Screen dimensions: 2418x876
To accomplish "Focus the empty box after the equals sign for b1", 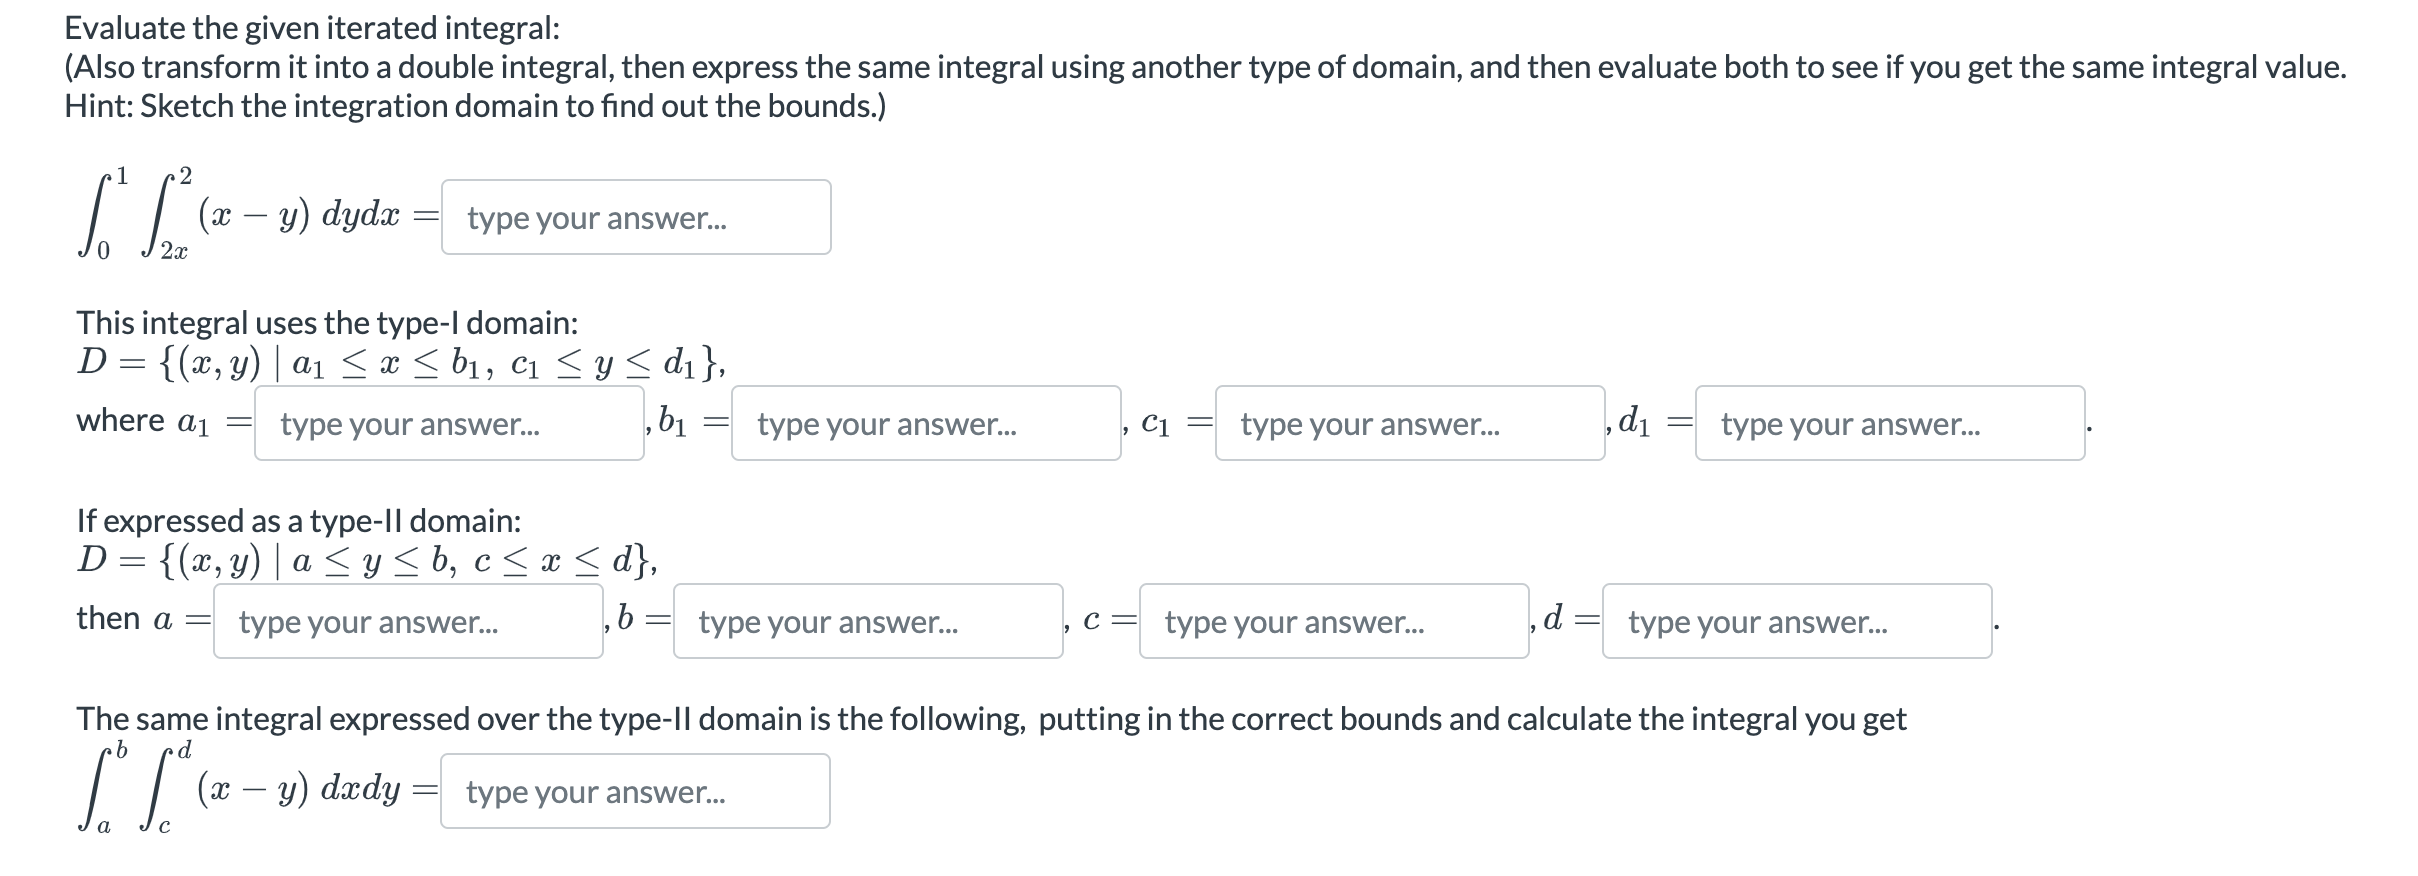I will pos(925,425).
